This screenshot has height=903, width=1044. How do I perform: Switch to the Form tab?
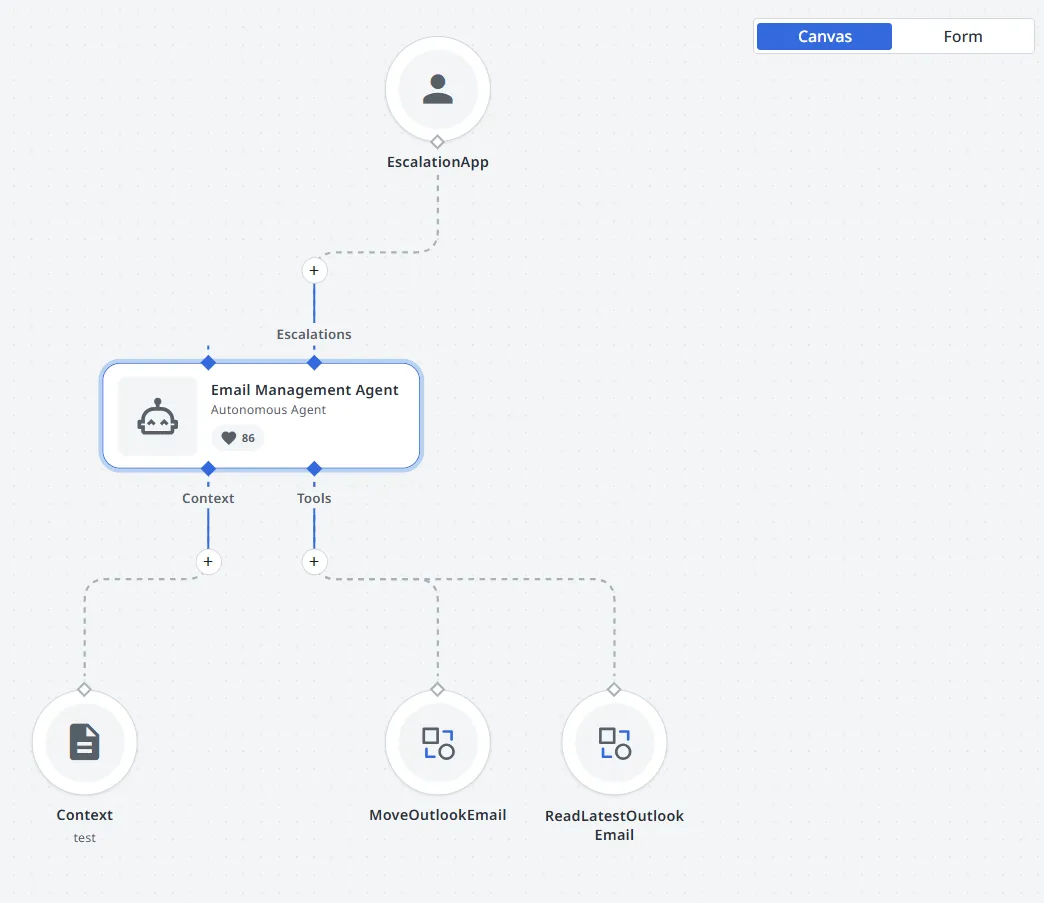pos(963,36)
